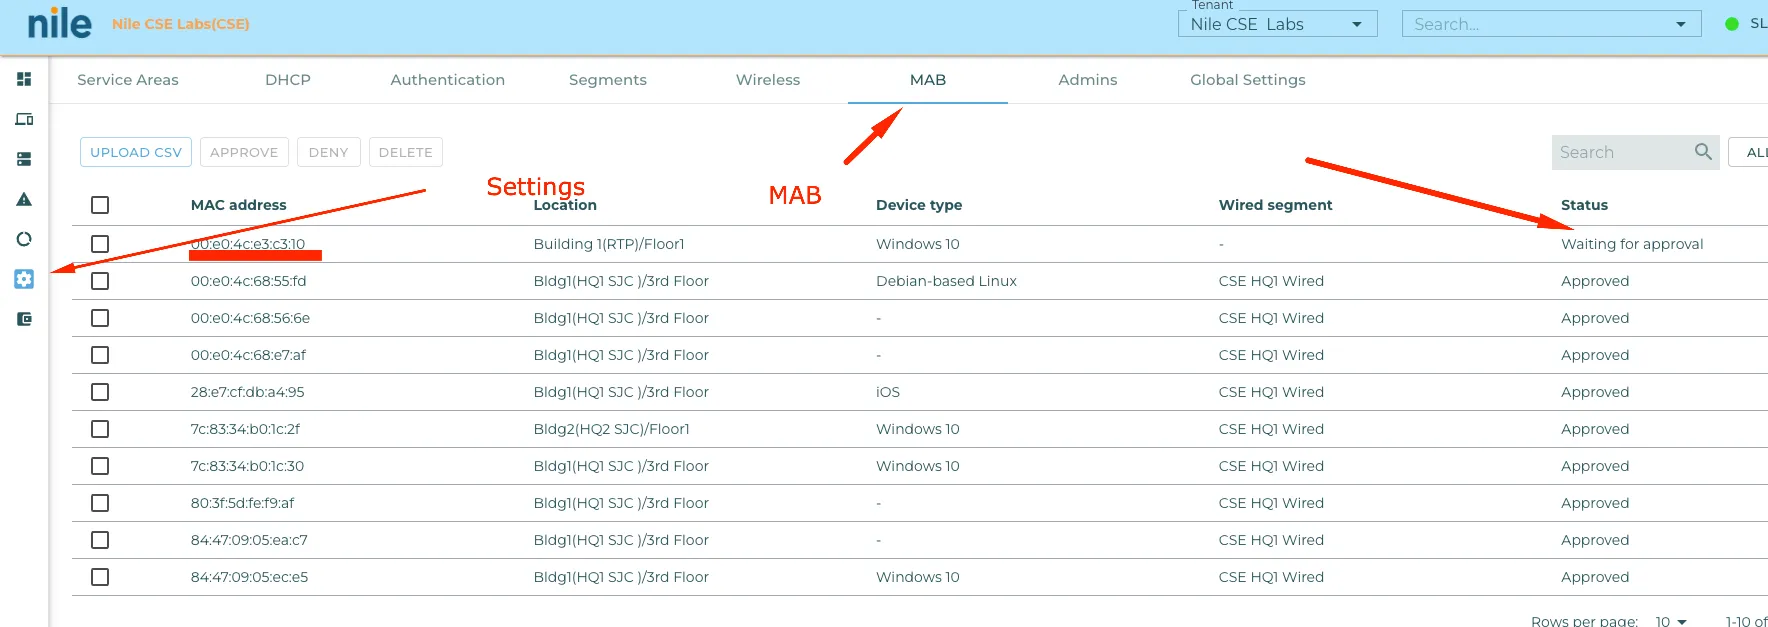
Task: Switch to the Wireless tab
Action: coord(768,80)
